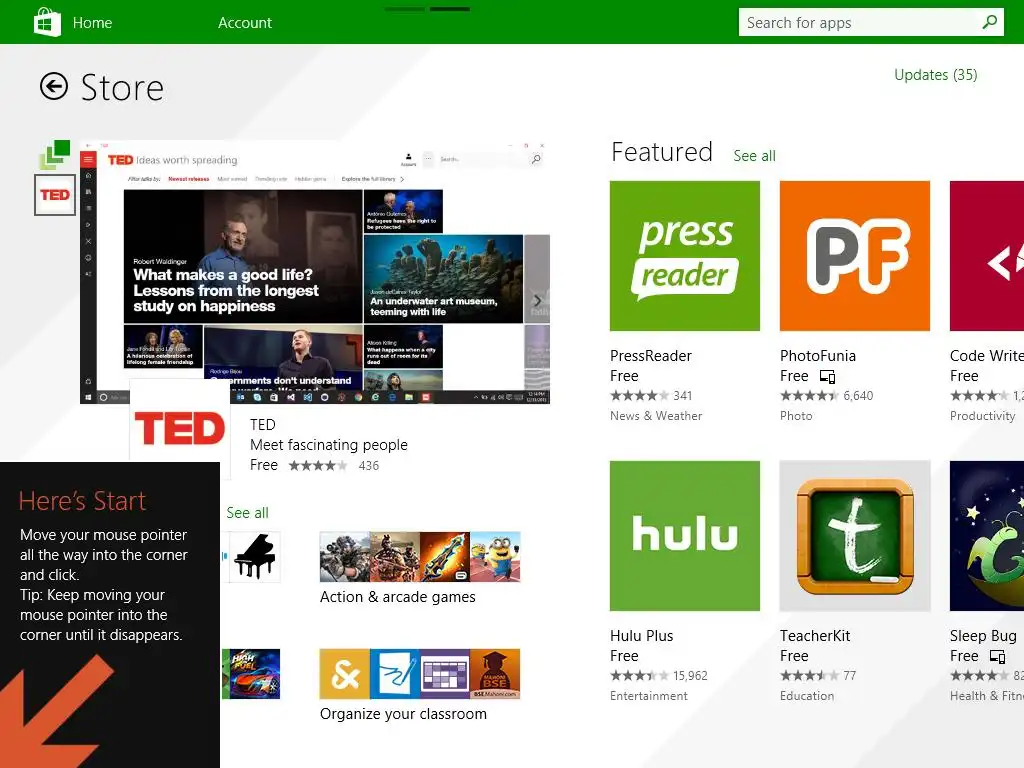Click the BSE graduation cap app thumbnail
Viewport: 1024px width, 768px height.
[496, 674]
